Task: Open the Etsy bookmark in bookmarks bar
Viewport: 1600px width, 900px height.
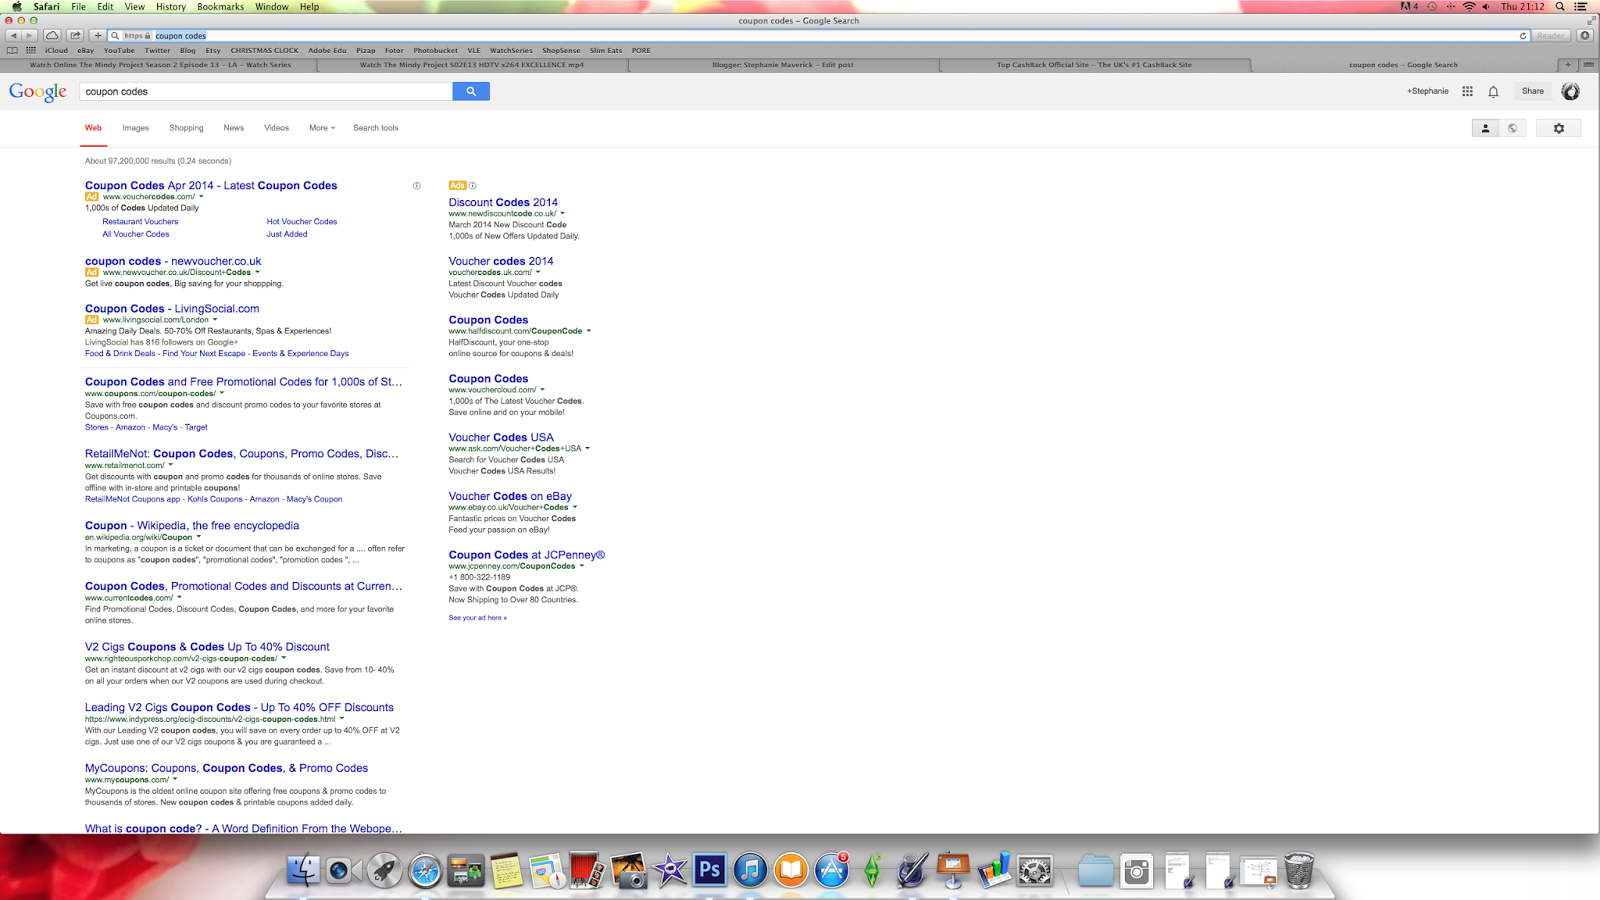Action: coord(213,50)
